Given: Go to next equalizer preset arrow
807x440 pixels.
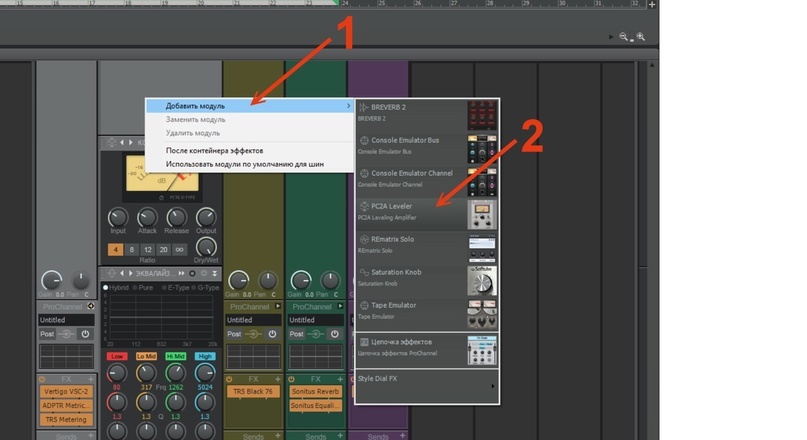Looking at the screenshot, I should coord(130,273).
